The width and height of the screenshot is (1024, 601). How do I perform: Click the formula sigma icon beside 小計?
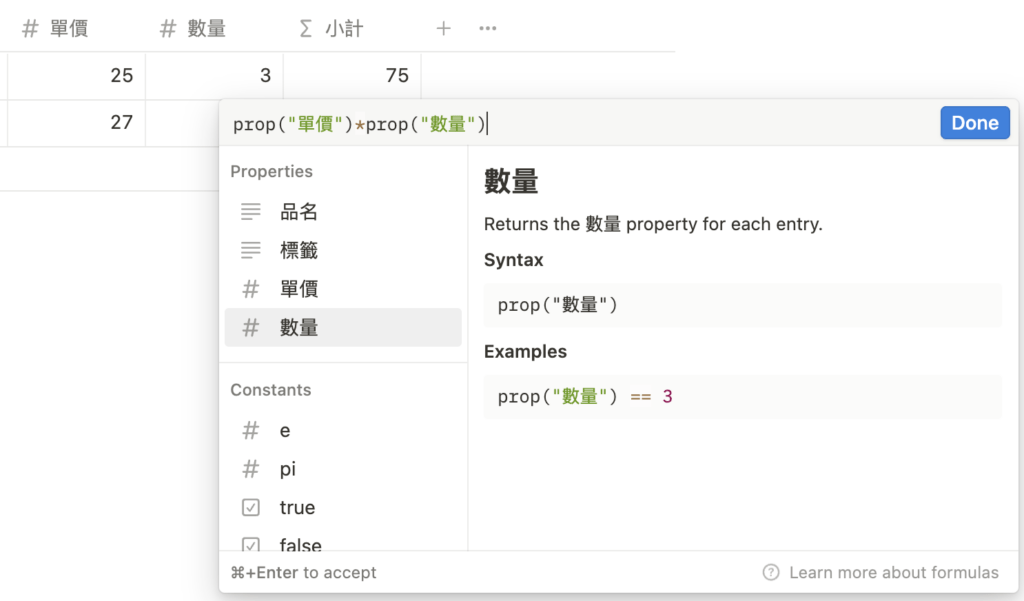click(304, 28)
